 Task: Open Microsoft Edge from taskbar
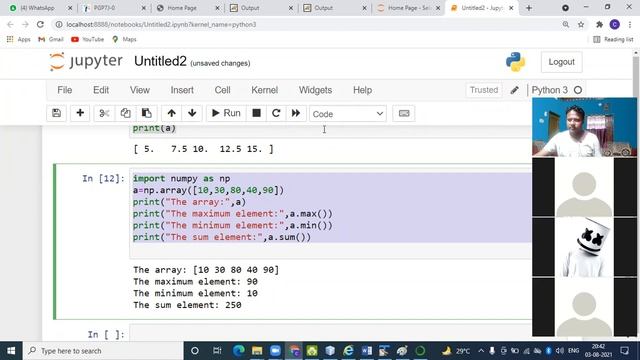[239, 351]
